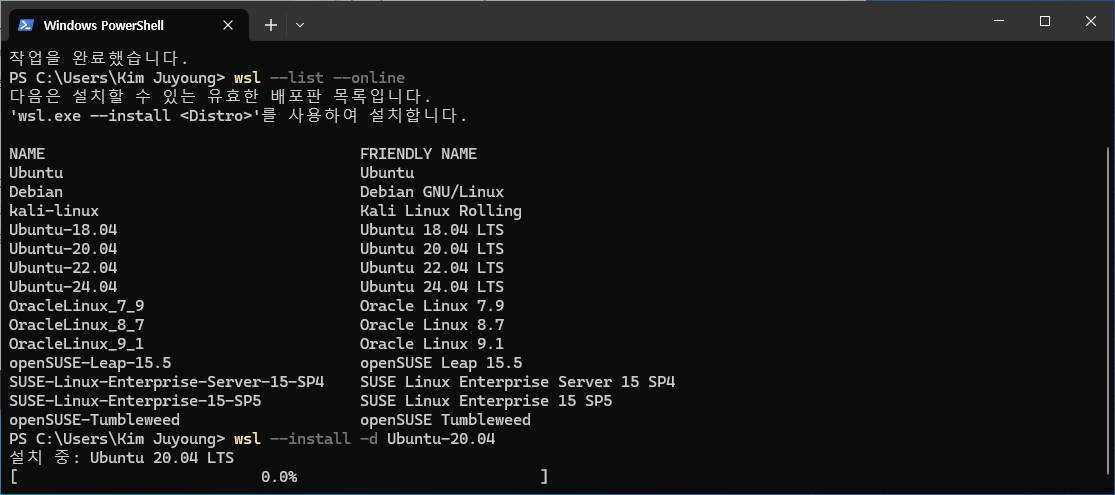This screenshot has height=495, width=1115.
Task: Click the Debian GNU/Linux friendly name
Action: coord(432,192)
